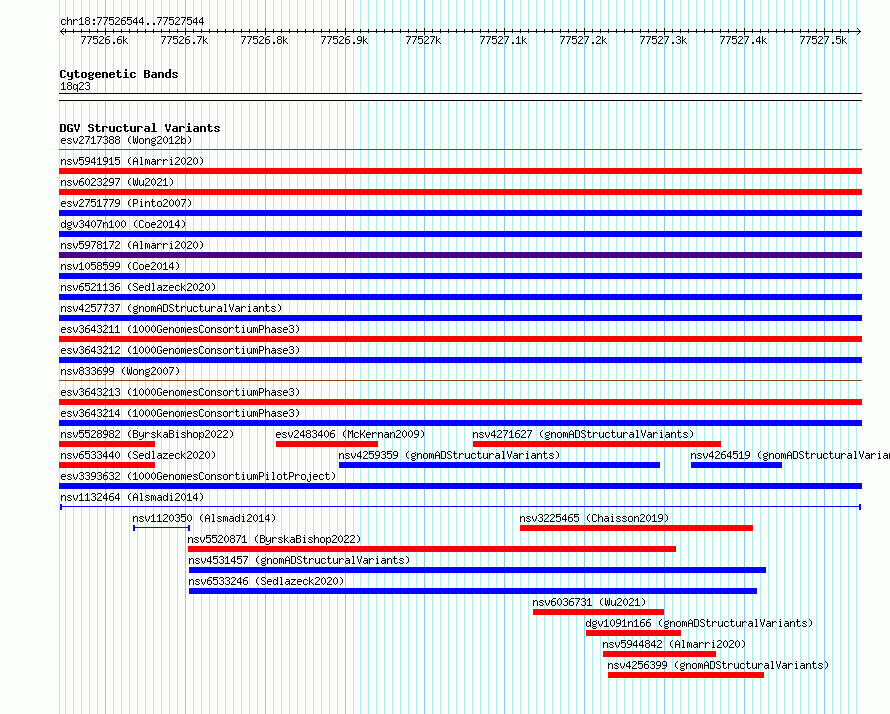The height and width of the screenshot is (714, 890).
Task: Open nsv4259359 (gnomADStructuralVariants) label
Action: (449, 455)
